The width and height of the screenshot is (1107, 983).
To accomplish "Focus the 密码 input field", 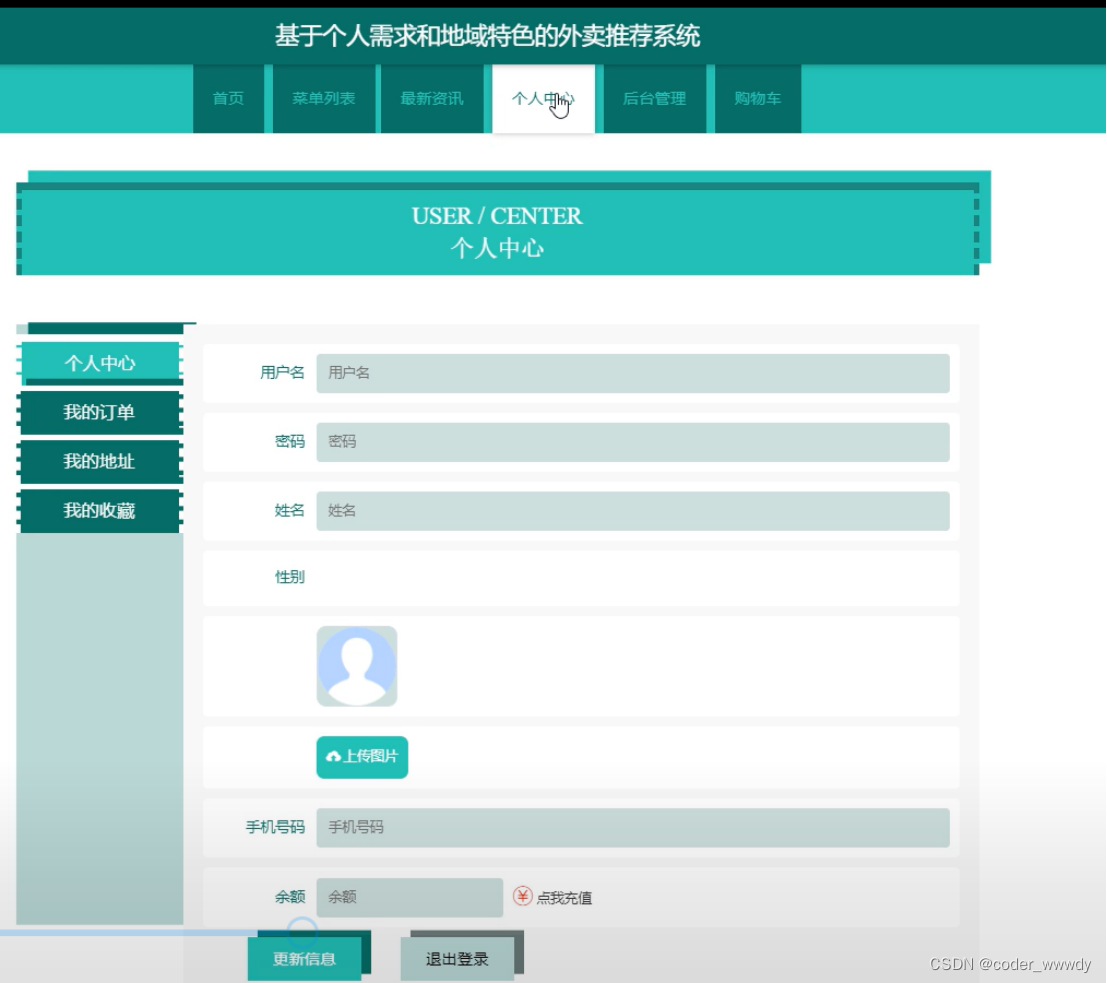I will click(x=633, y=442).
